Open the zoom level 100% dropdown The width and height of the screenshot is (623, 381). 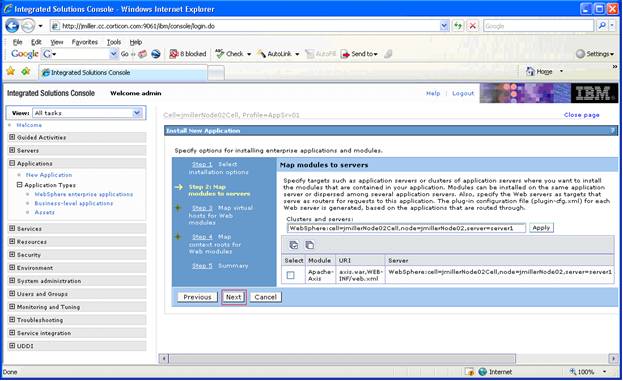pyautogui.click(x=605, y=372)
